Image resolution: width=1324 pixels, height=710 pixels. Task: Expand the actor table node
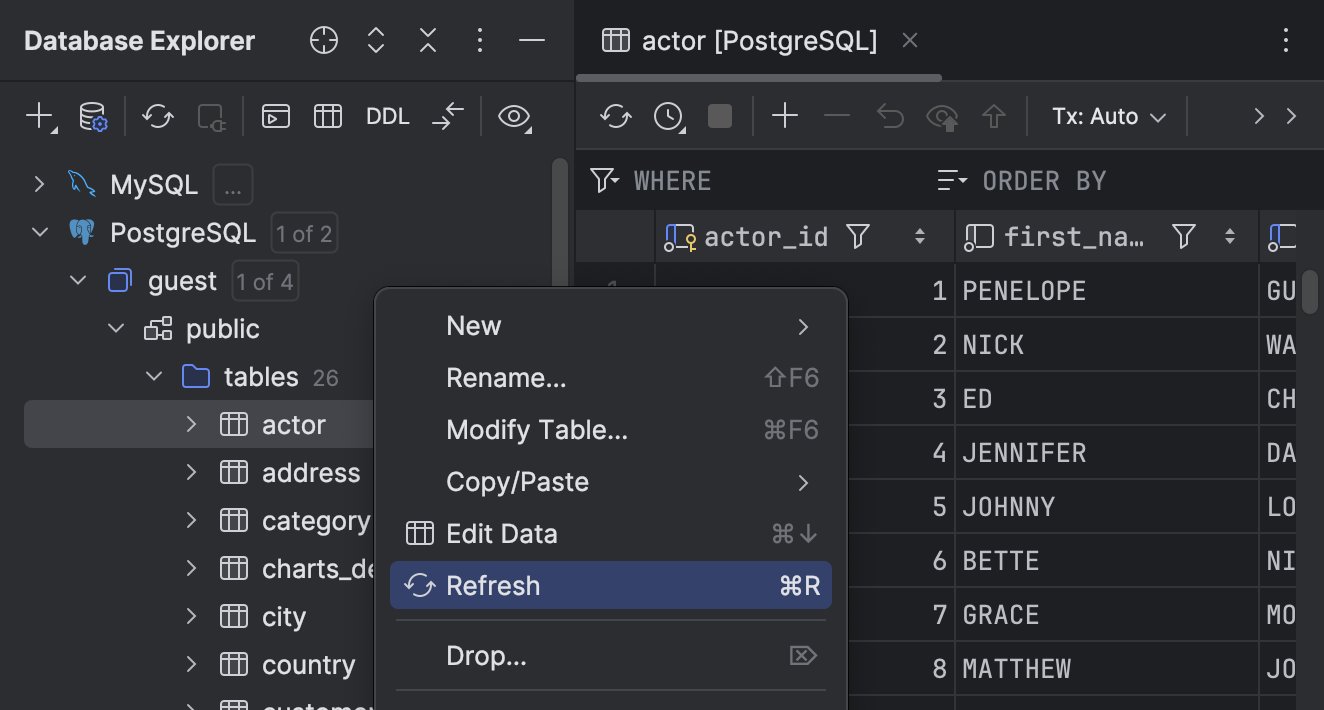[191, 424]
